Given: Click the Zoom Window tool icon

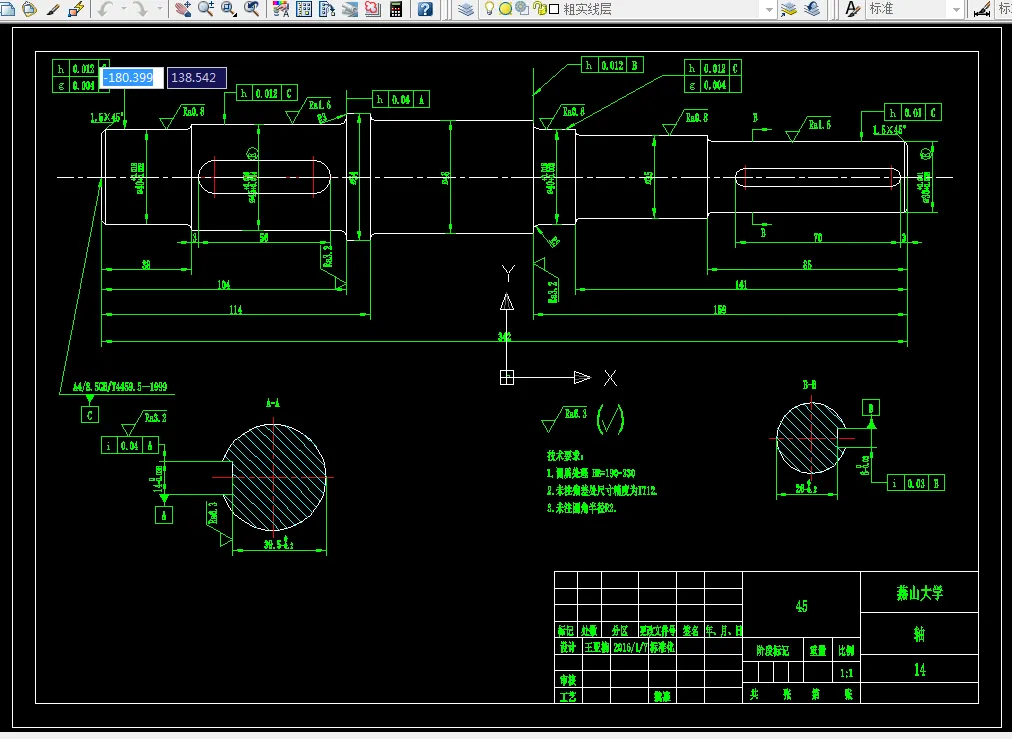Looking at the screenshot, I should coord(228,9).
